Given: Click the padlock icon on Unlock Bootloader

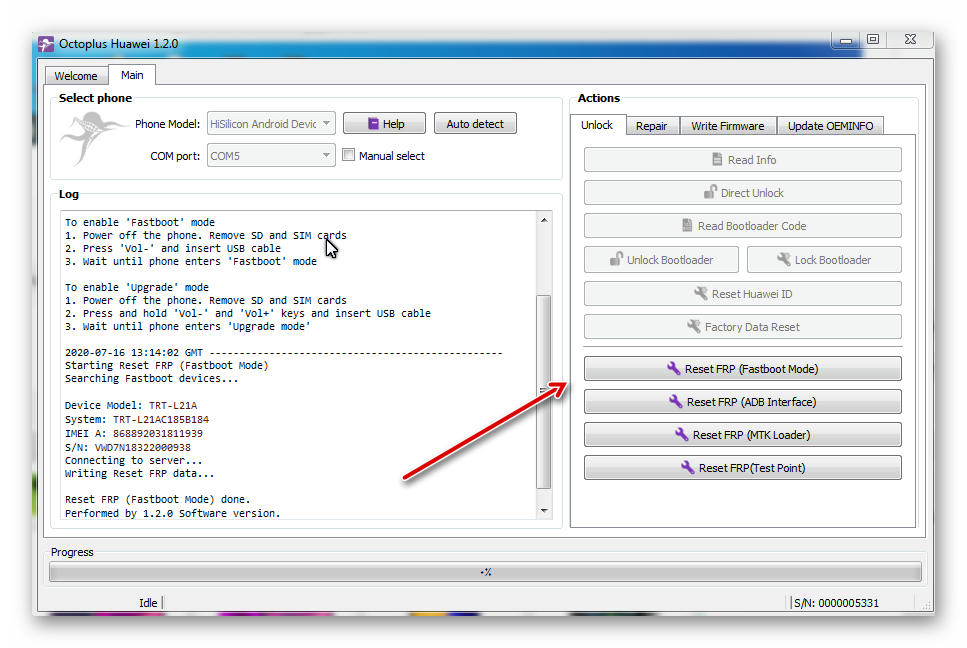Looking at the screenshot, I should (616, 258).
